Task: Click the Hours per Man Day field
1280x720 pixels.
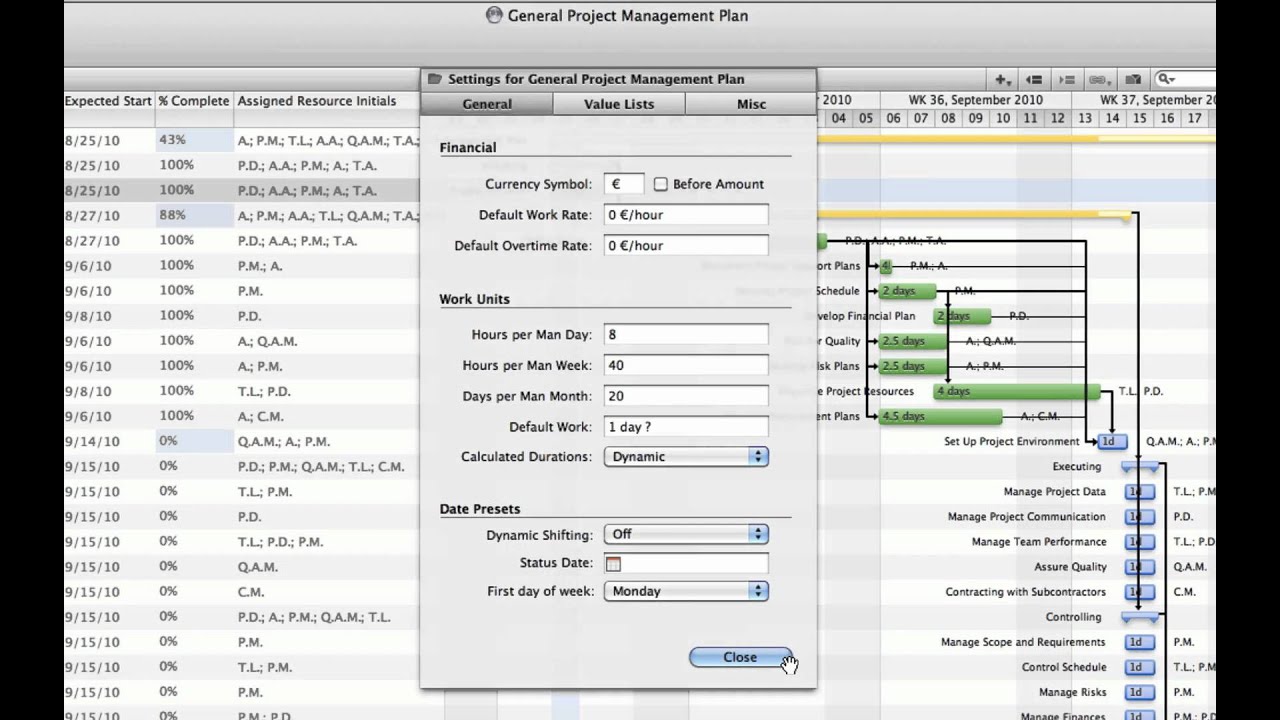Action: 686,335
